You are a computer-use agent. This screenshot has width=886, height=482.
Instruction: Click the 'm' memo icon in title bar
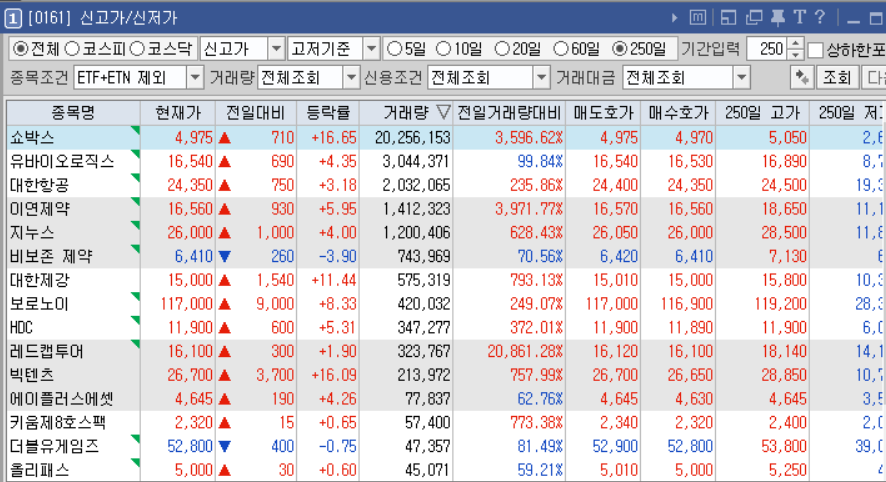[698, 18]
